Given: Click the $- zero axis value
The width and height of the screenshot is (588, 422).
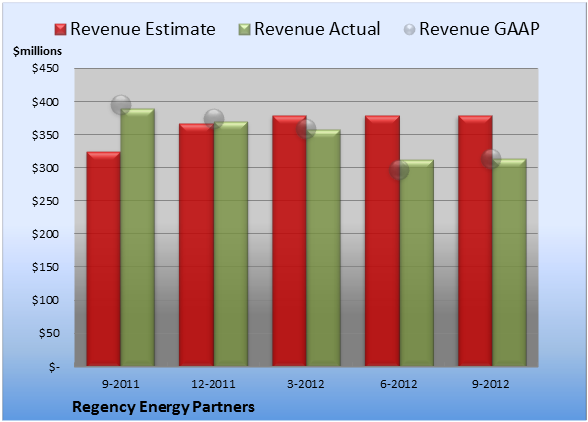Looking at the screenshot, I should 54,366.
